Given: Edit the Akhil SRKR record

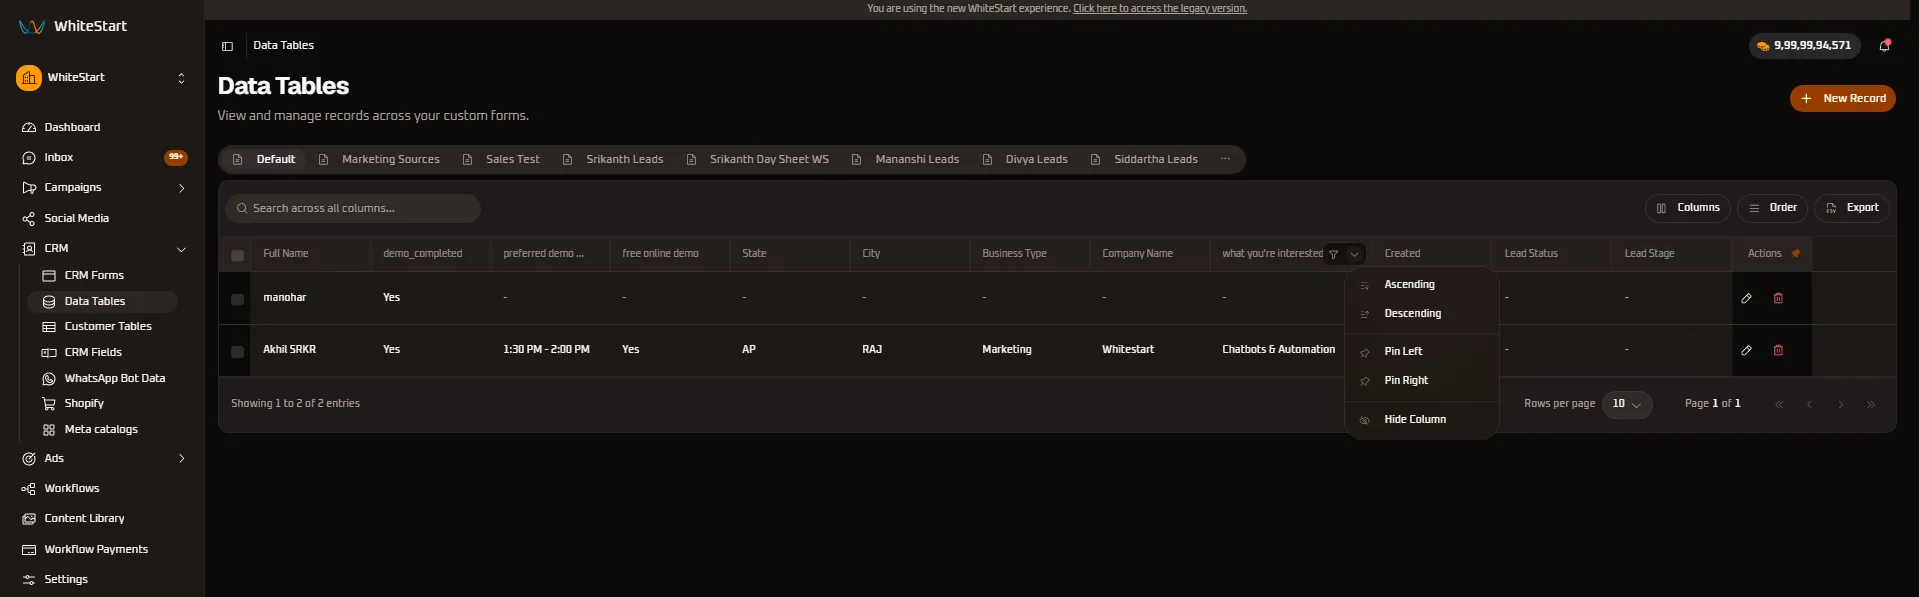Looking at the screenshot, I should [1746, 350].
